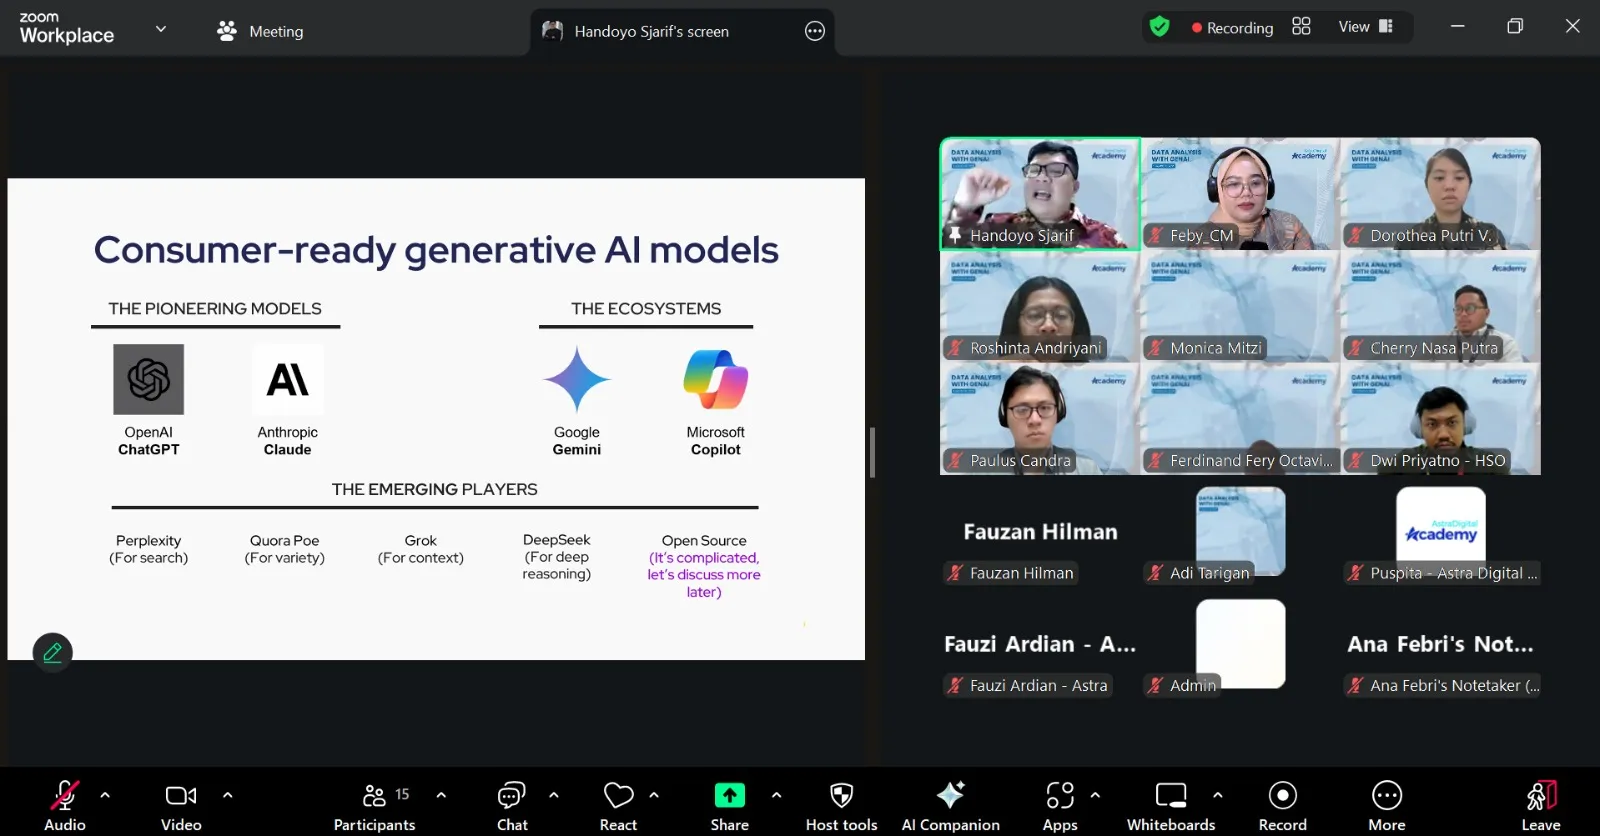Select Dwi Priyatno - HSO video tile
This screenshot has height=836, width=1600.
[x=1441, y=419]
